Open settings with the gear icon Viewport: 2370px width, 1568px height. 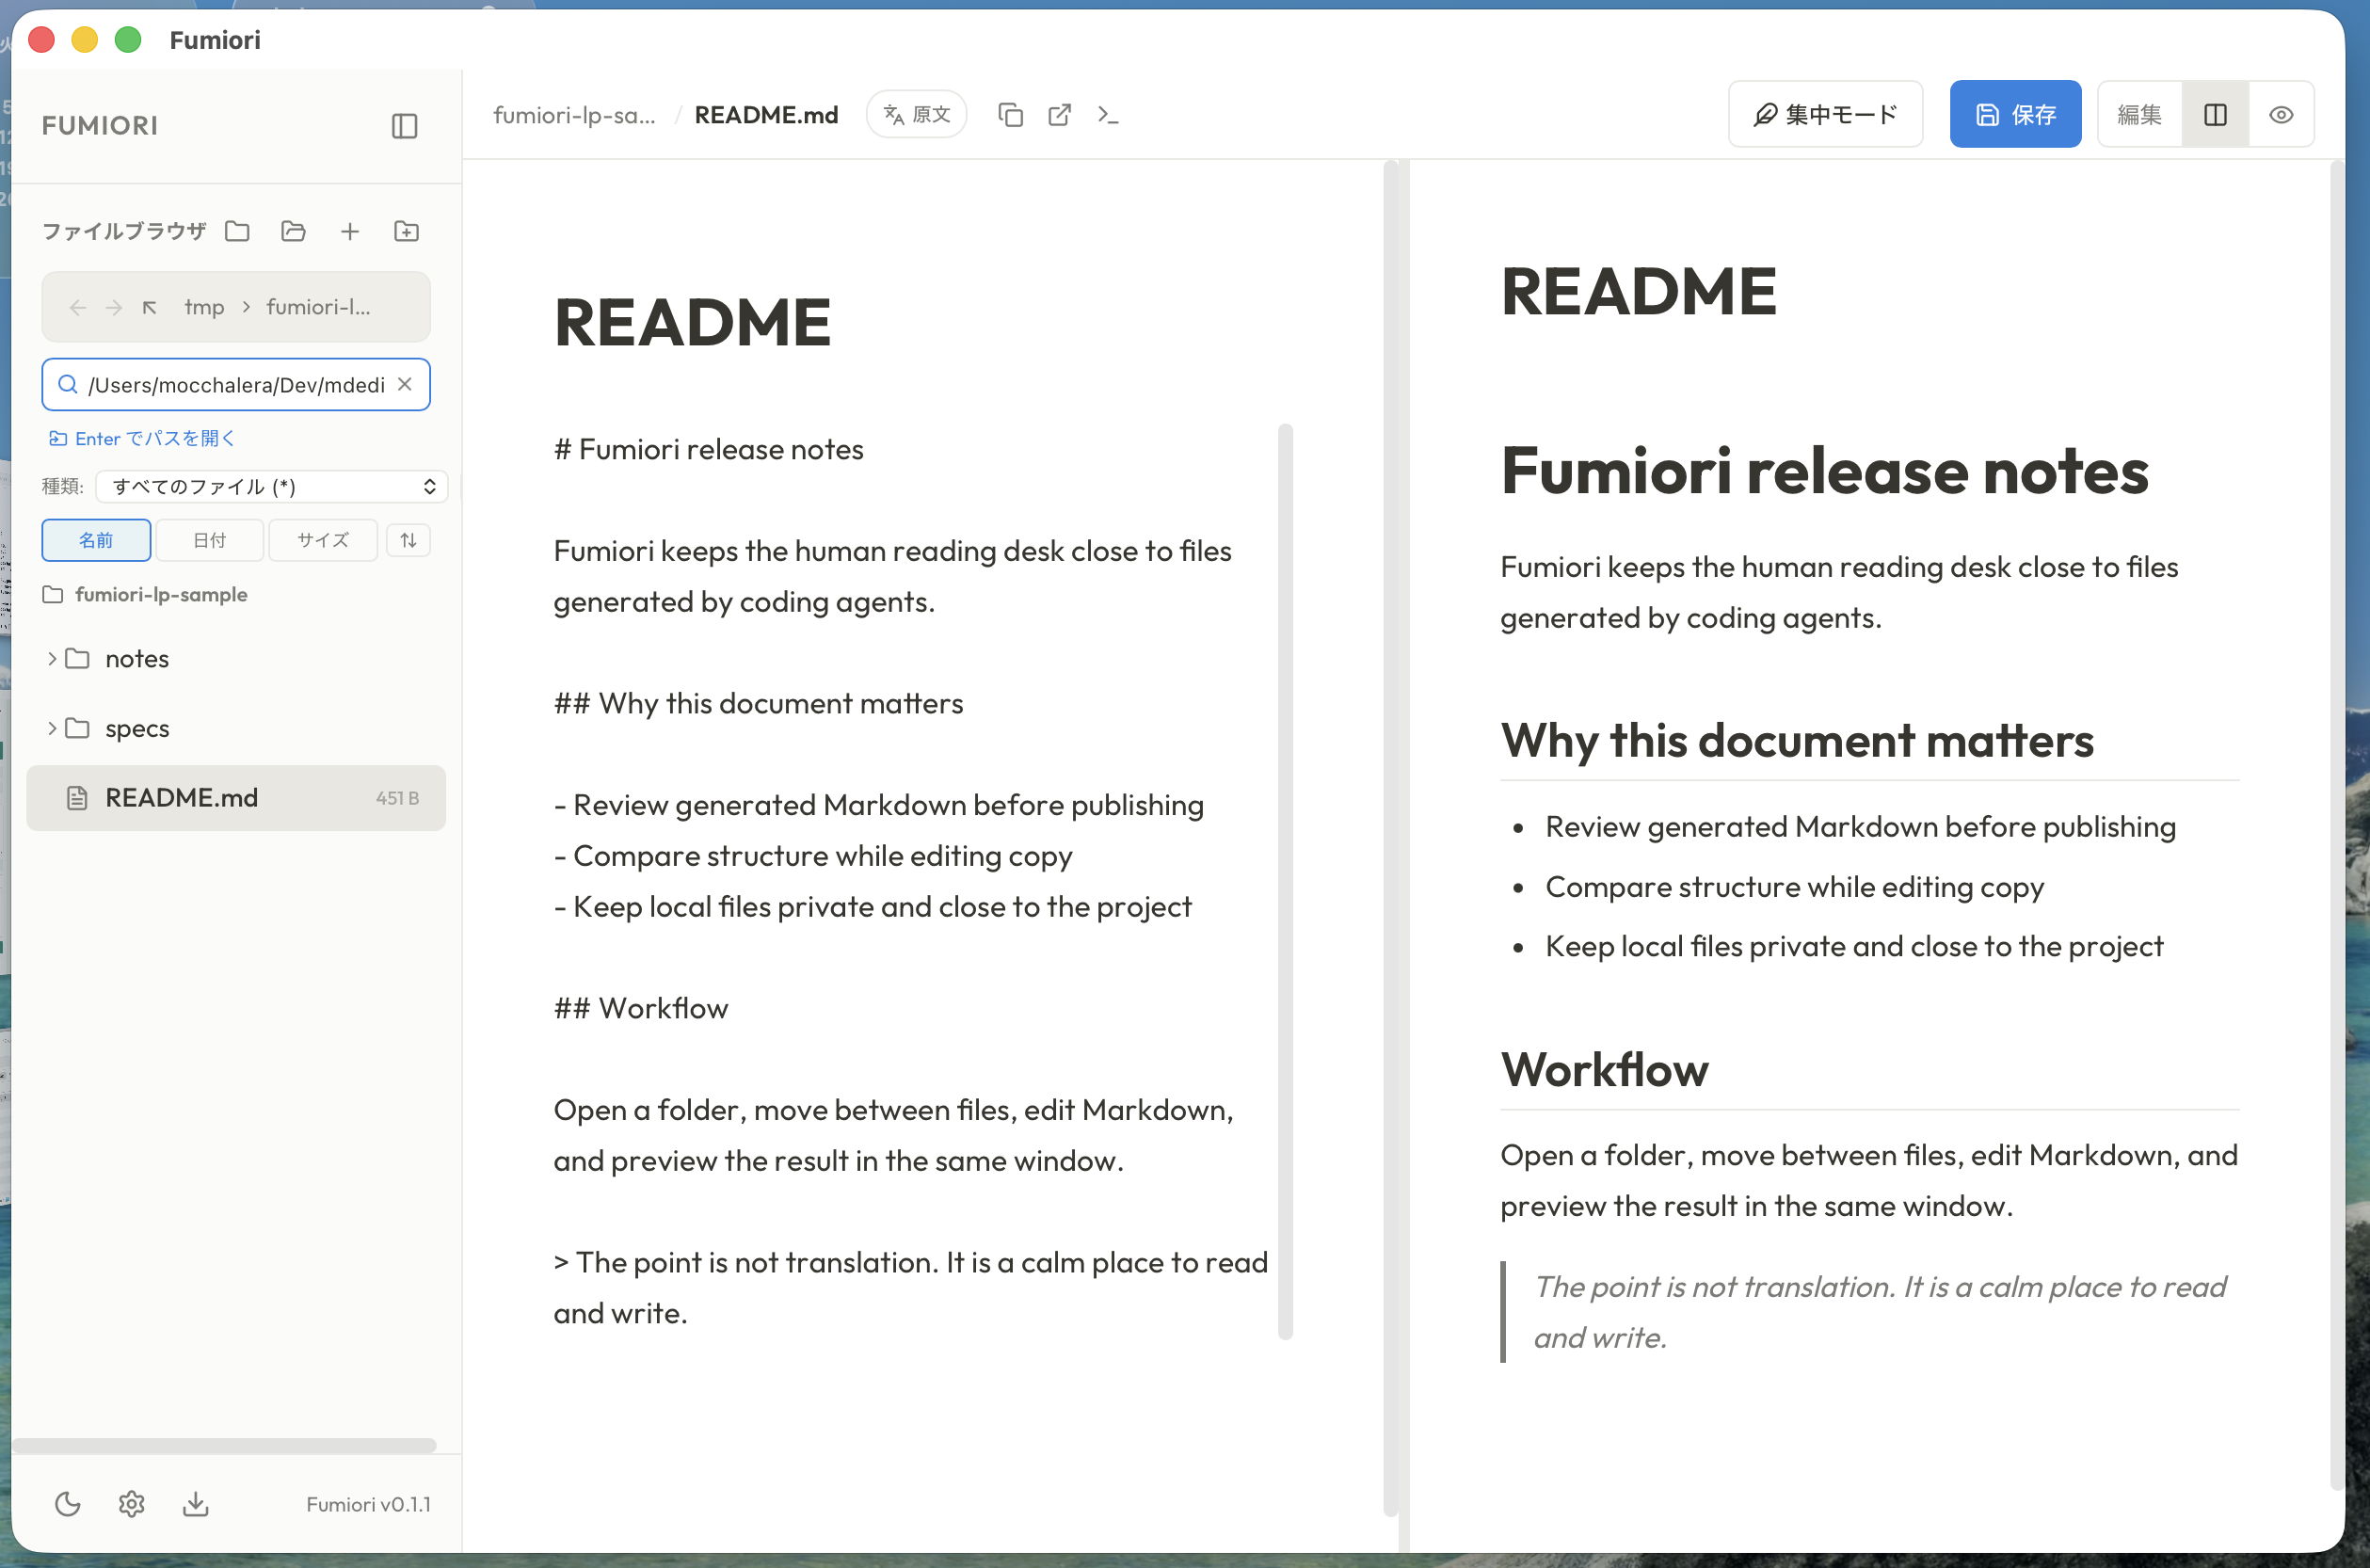132,1504
